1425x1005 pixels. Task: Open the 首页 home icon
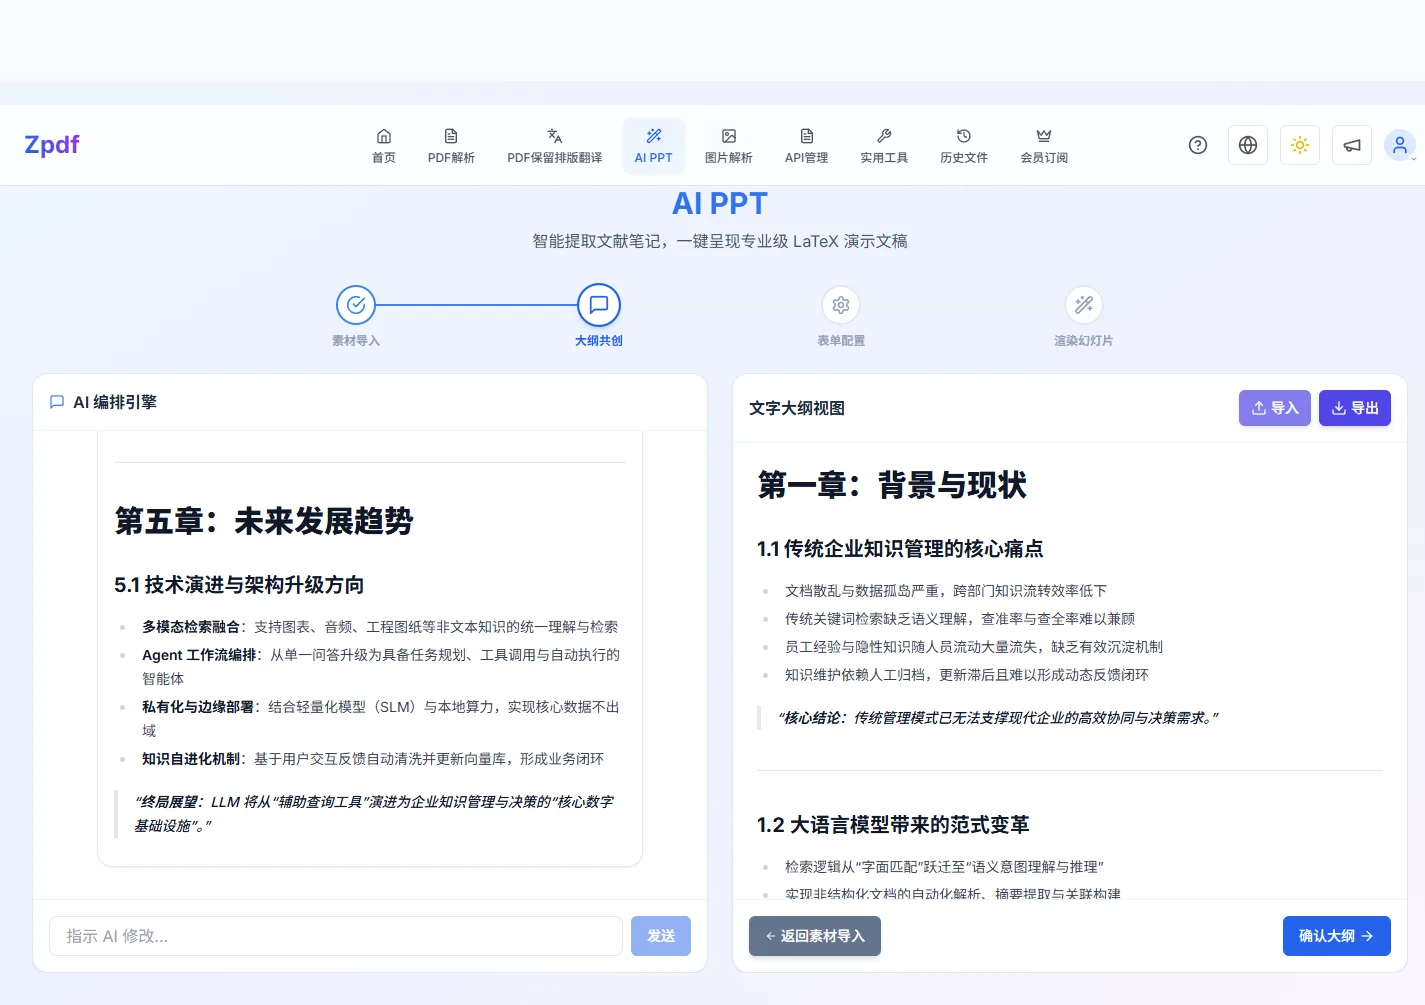(384, 146)
